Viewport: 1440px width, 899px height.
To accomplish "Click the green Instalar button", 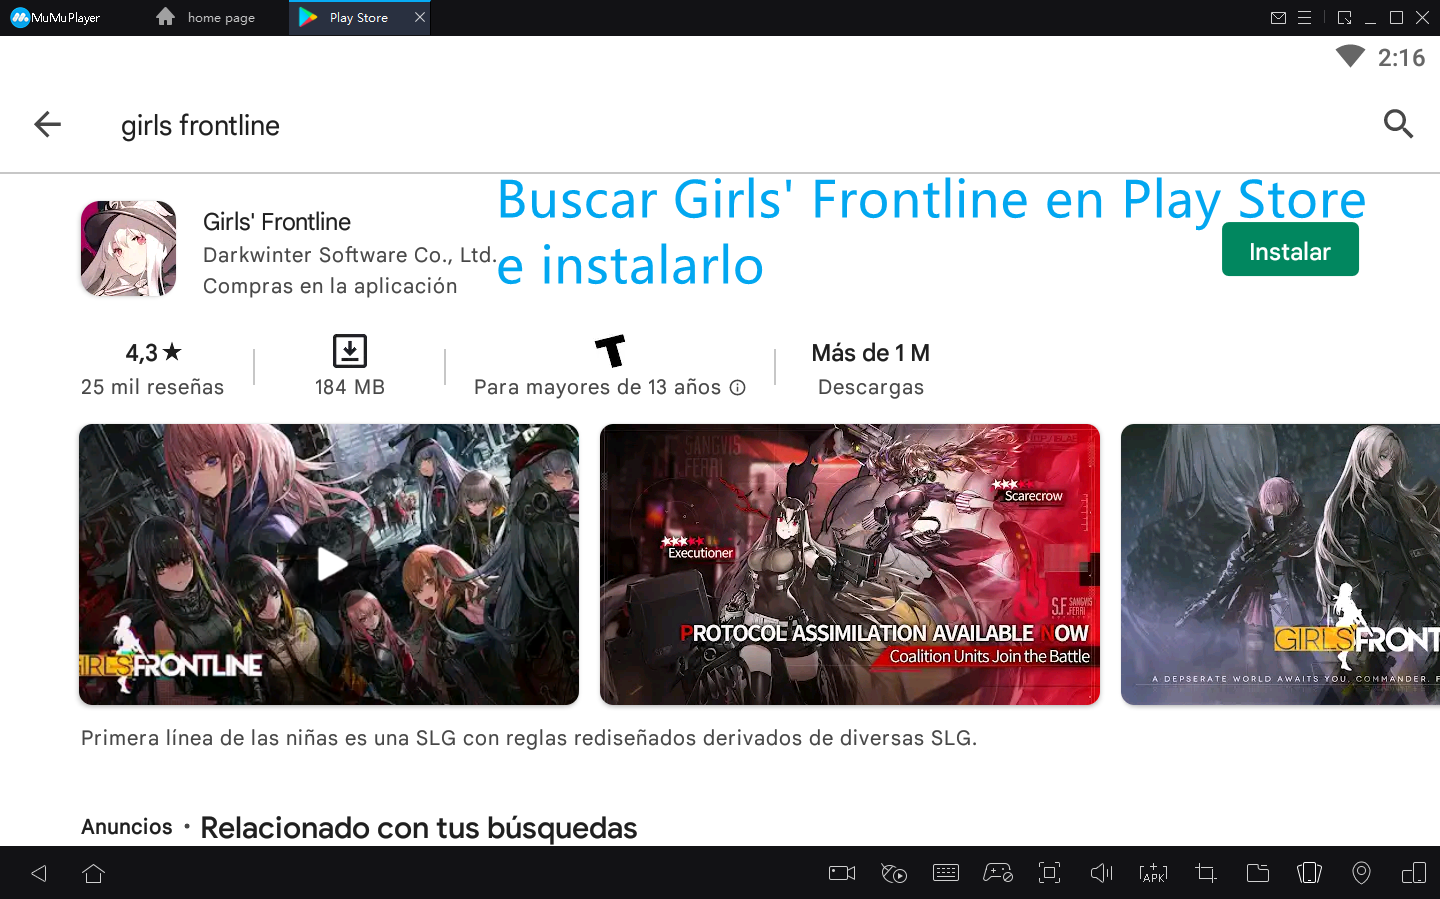I will coord(1289,250).
